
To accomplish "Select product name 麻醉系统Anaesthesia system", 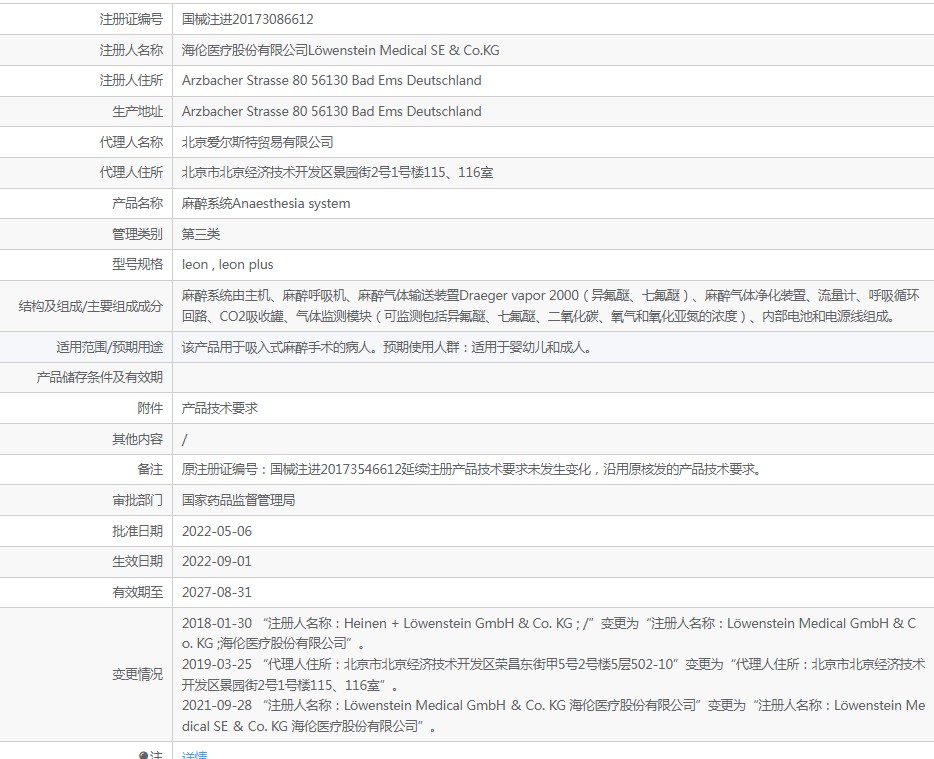I will pyautogui.click(x=266, y=203).
